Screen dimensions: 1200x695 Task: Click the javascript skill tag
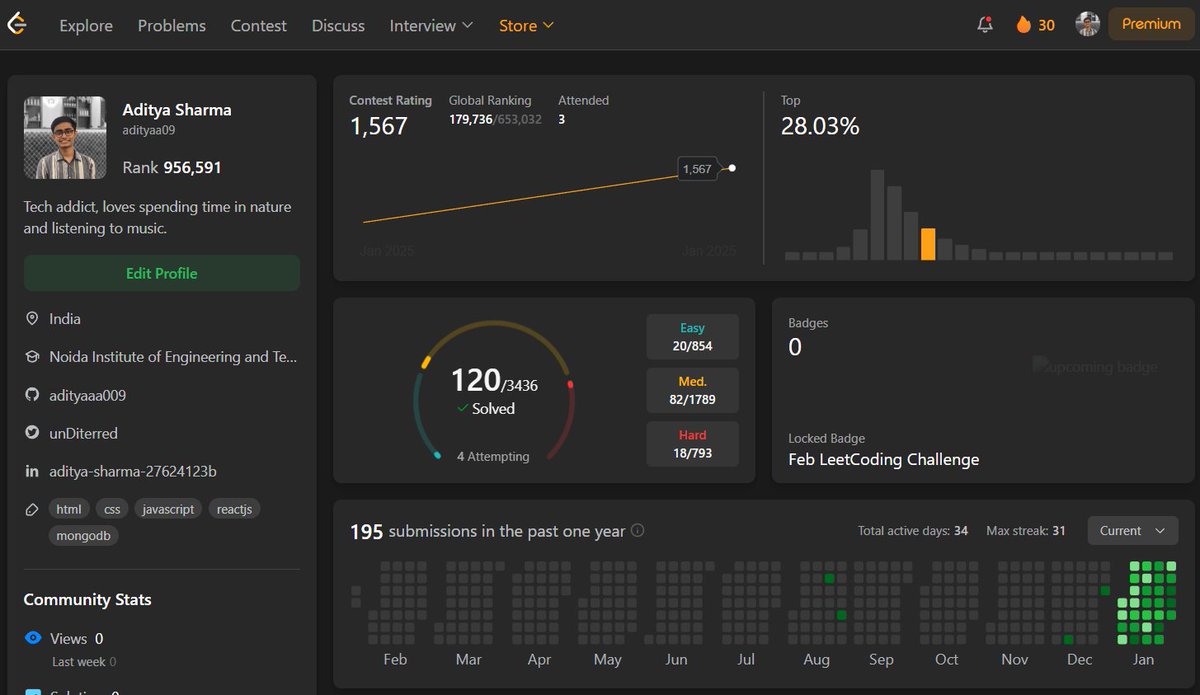click(x=168, y=509)
